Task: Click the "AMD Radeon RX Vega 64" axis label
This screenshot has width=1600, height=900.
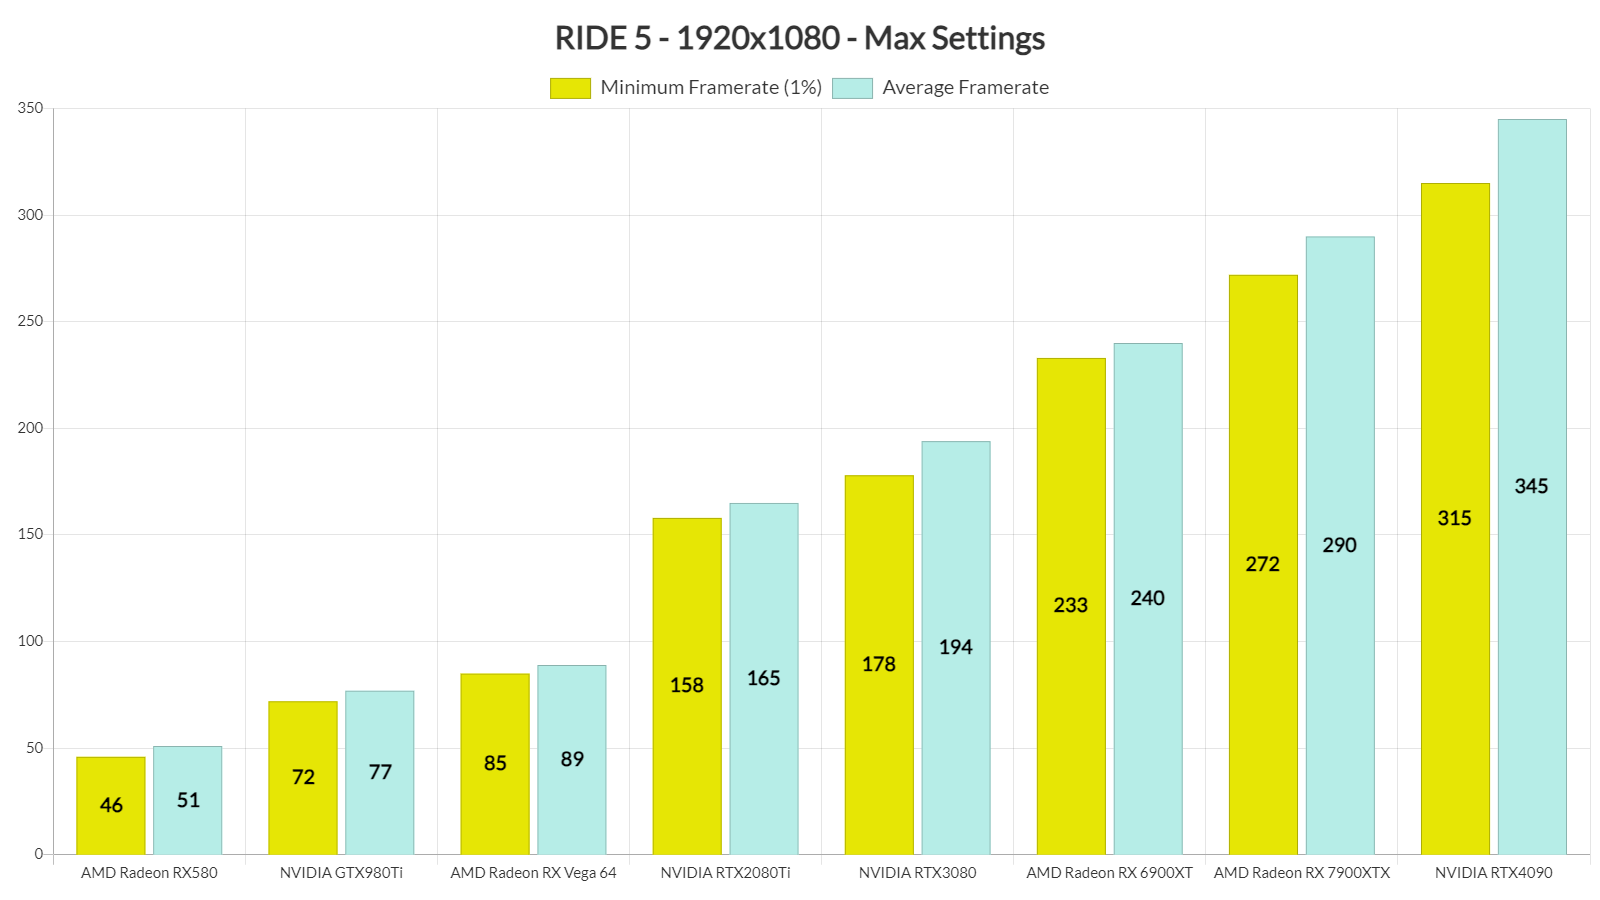Action: click(533, 873)
